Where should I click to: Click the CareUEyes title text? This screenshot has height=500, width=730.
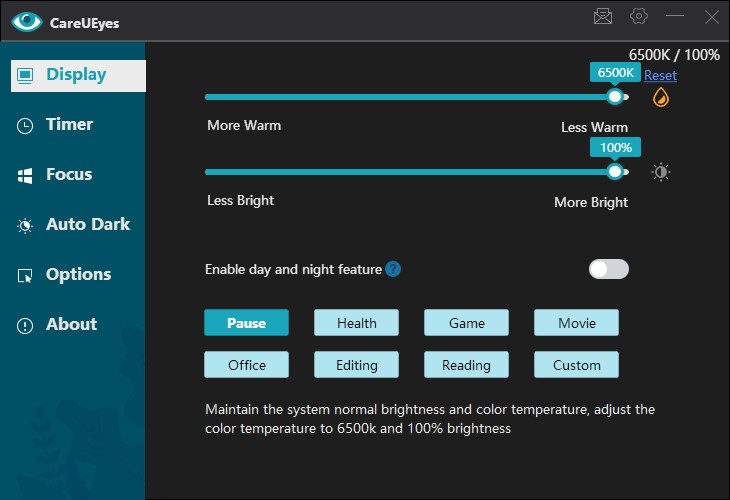click(84, 23)
